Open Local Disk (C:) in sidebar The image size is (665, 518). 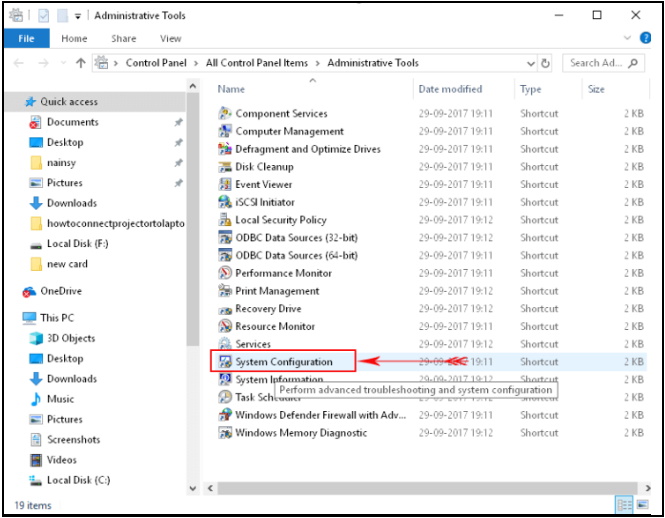pos(78,480)
